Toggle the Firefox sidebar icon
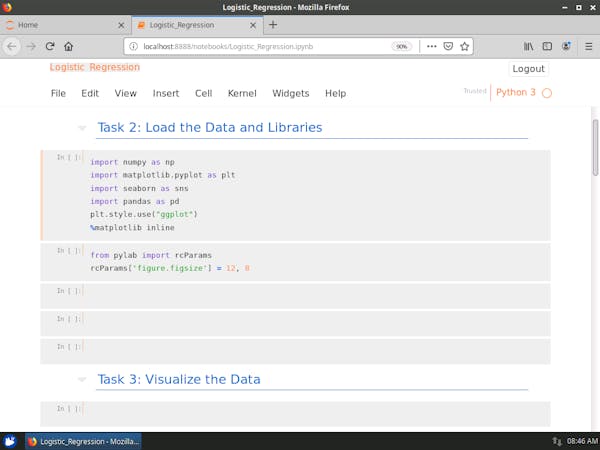The width and height of the screenshot is (600, 450). (x=547, y=46)
